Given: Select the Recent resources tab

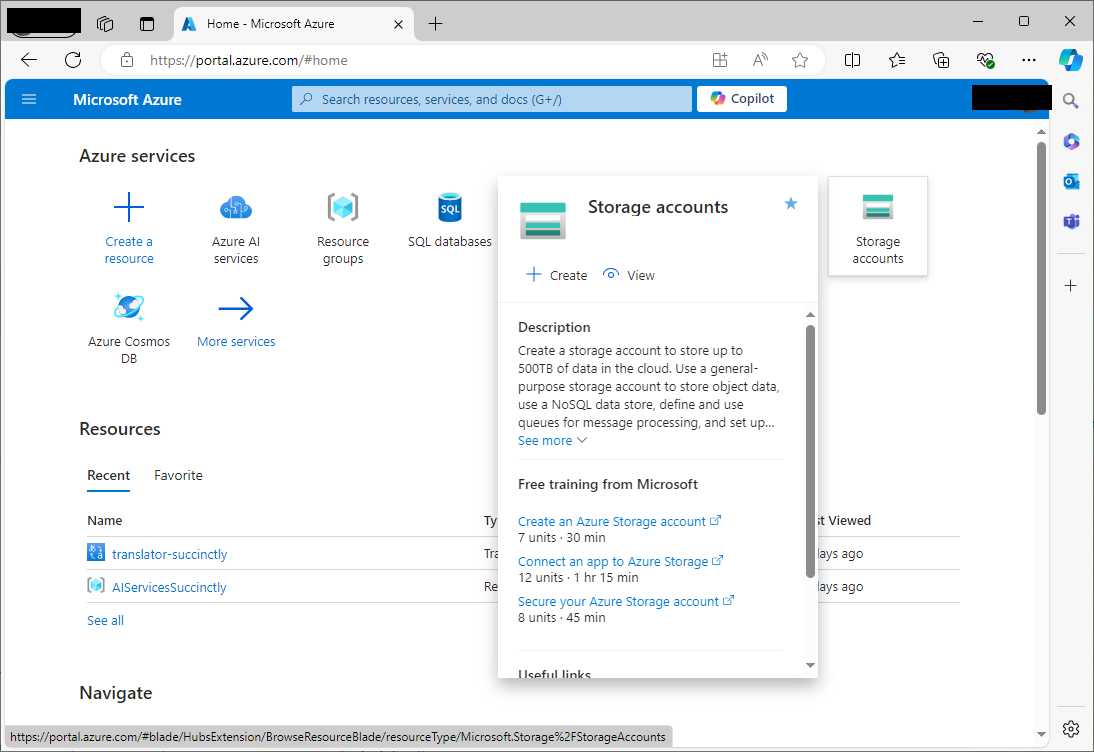Looking at the screenshot, I should click(x=108, y=475).
